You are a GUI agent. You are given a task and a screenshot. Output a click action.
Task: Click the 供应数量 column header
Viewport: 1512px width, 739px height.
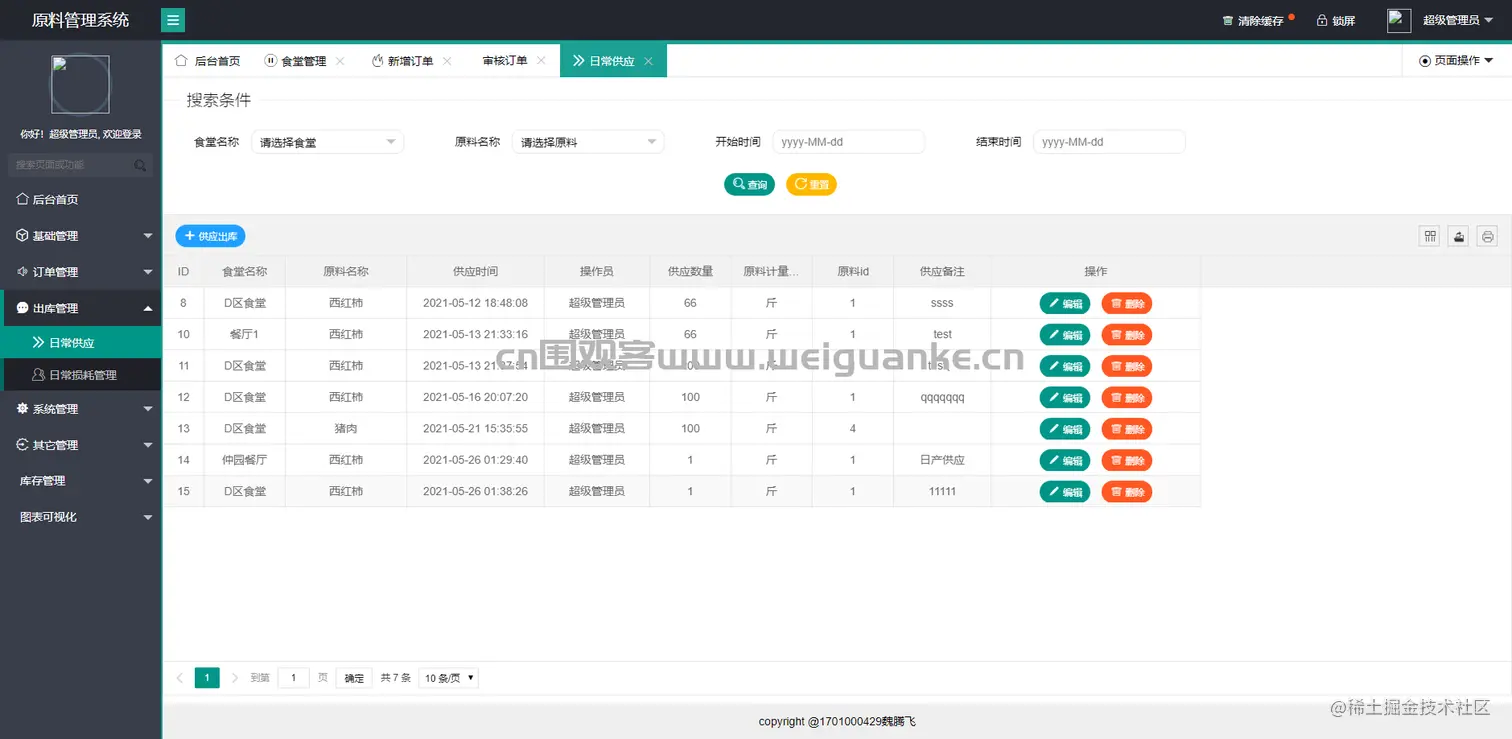coord(690,272)
